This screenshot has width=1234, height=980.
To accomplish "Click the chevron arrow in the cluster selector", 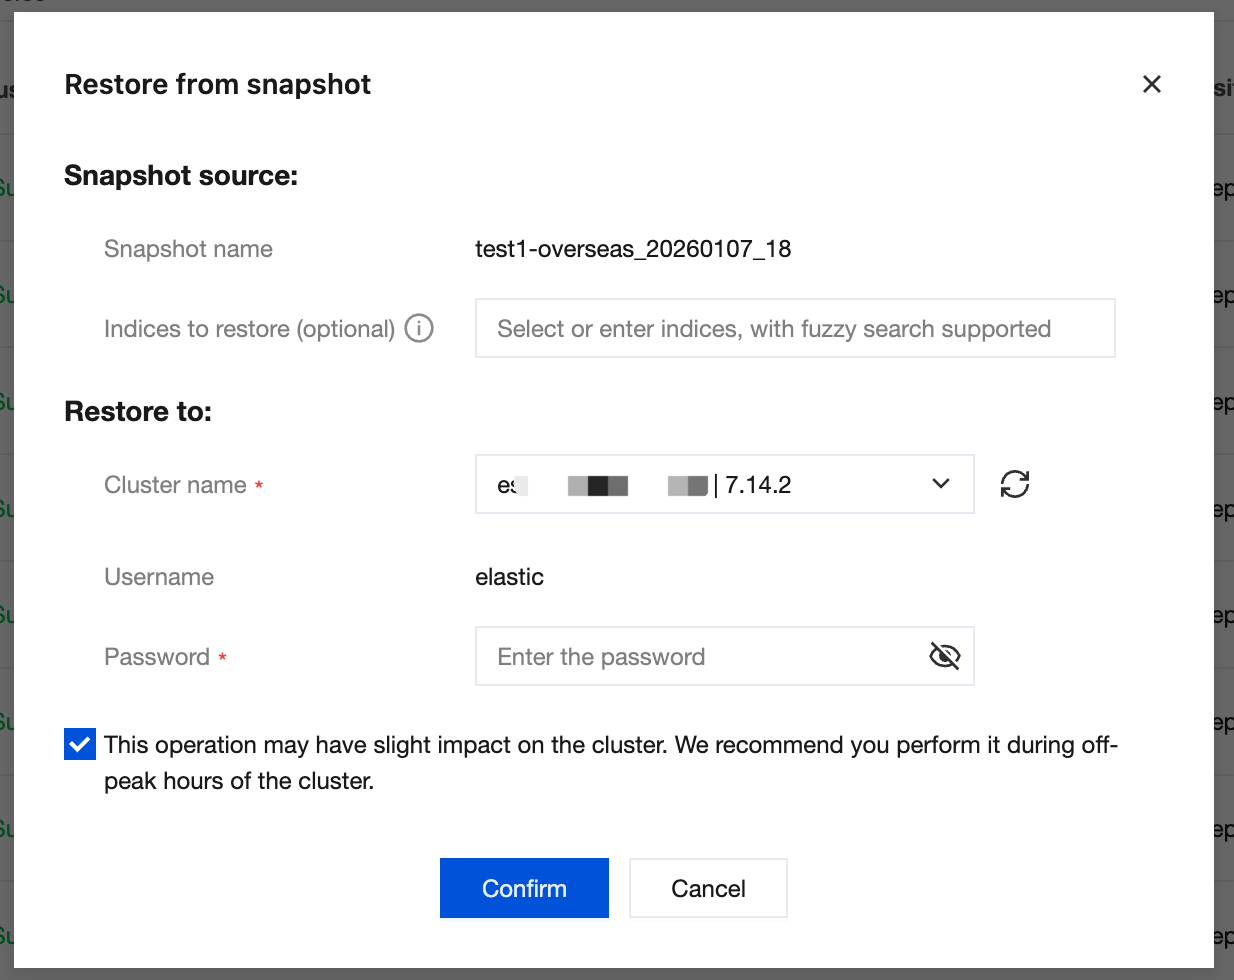I will point(940,484).
